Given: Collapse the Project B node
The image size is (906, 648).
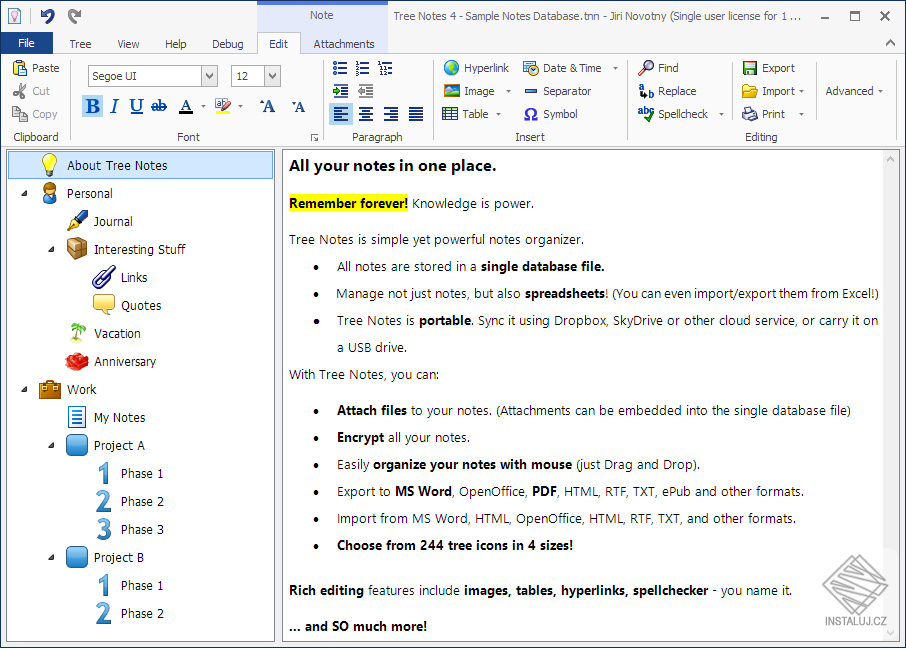Looking at the screenshot, I should (x=51, y=558).
